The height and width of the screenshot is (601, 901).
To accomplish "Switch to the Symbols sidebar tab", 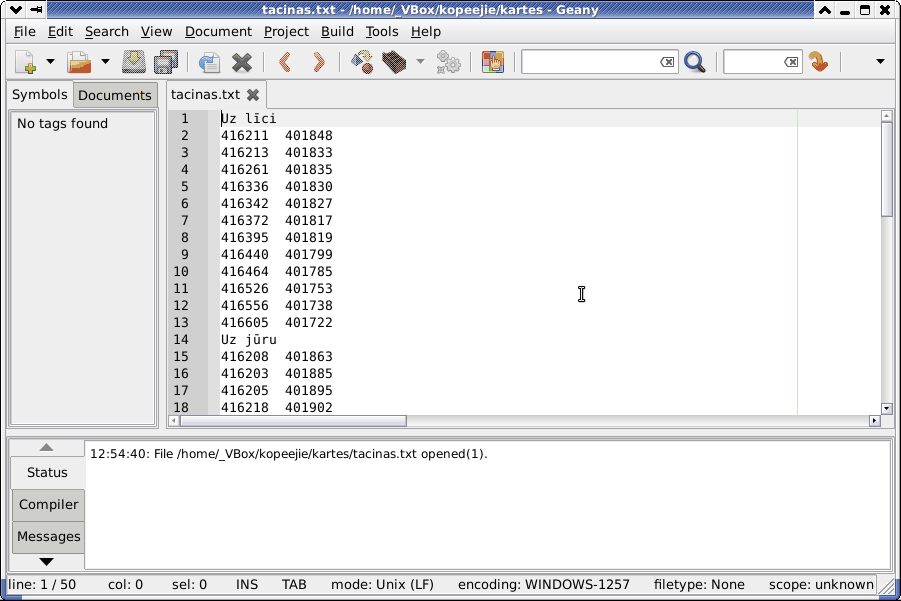I will (x=40, y=95).
